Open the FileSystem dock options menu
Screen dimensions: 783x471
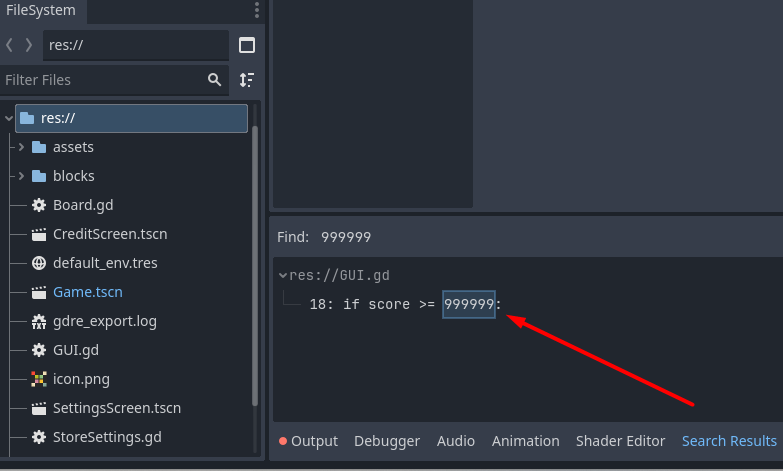click(x=257, y=11)
